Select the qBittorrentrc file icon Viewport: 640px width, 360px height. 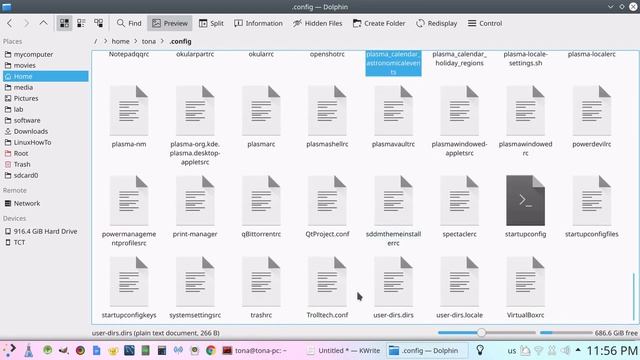click(261, 200)
